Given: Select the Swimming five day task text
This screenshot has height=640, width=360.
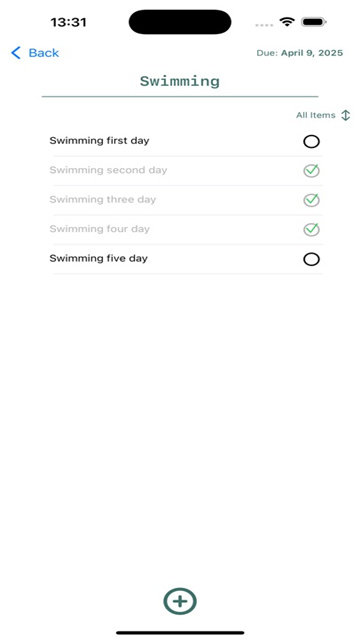Looking at the screenshot, I should click(98, 258).
